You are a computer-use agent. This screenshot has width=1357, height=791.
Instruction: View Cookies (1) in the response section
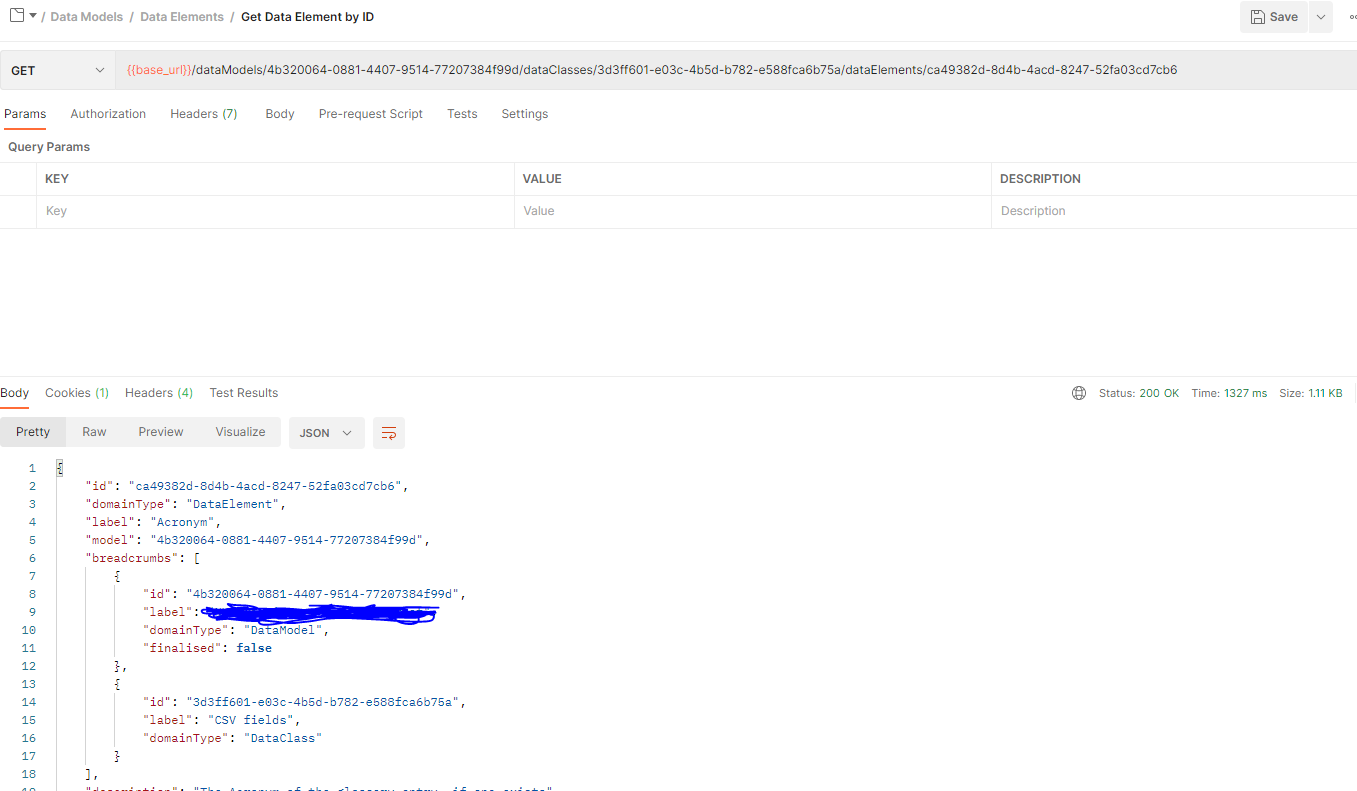76,392
